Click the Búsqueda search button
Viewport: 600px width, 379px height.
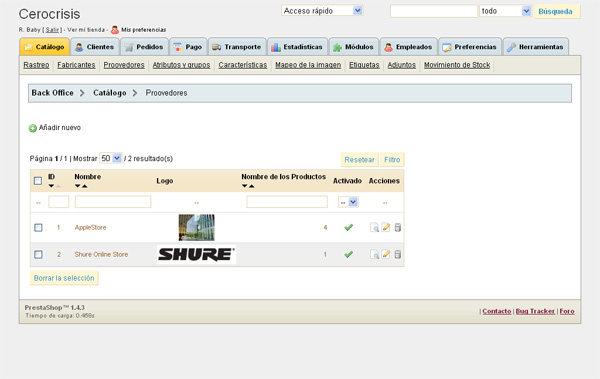click(557, 11)
